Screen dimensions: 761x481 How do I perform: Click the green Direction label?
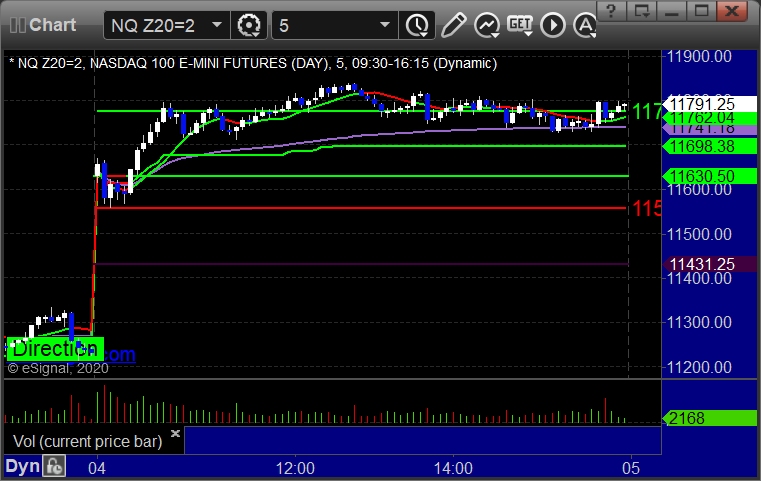(55, 348)
